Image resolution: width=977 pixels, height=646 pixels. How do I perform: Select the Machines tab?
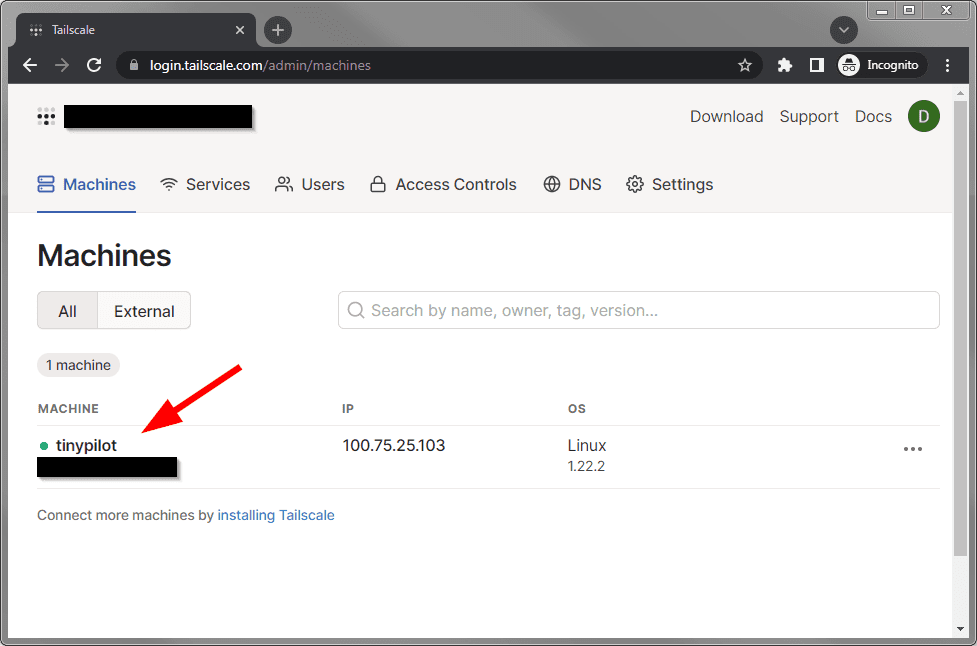[x=87, y=184]
